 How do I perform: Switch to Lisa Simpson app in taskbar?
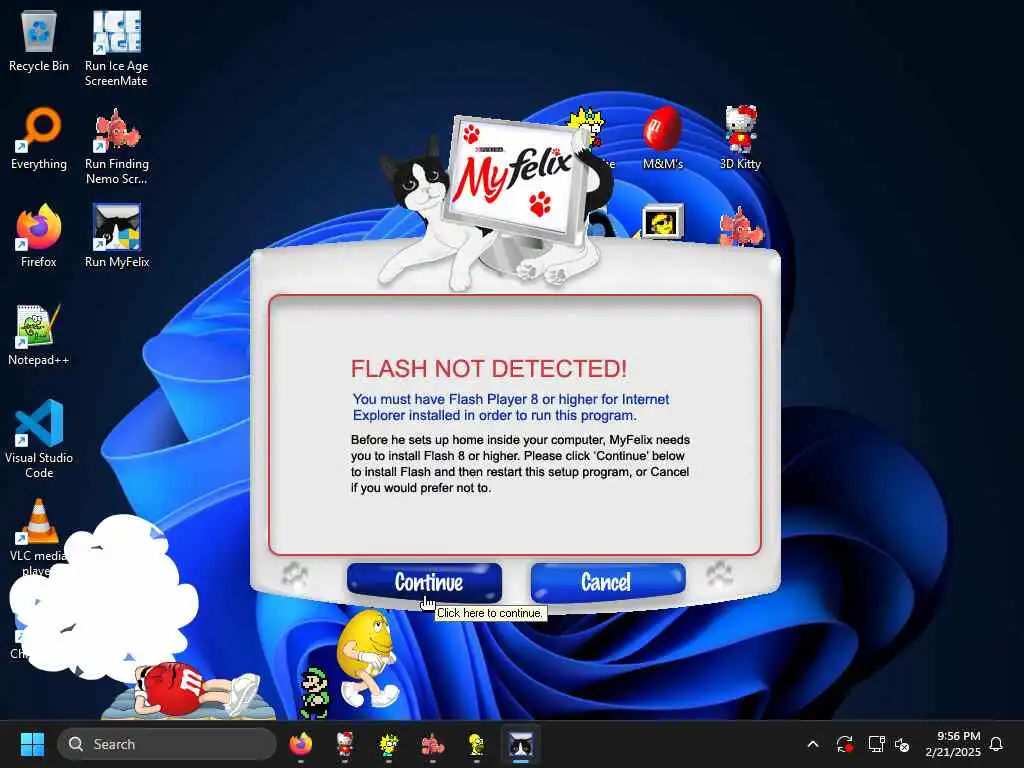pyautogui.click(x=389, y=744)
